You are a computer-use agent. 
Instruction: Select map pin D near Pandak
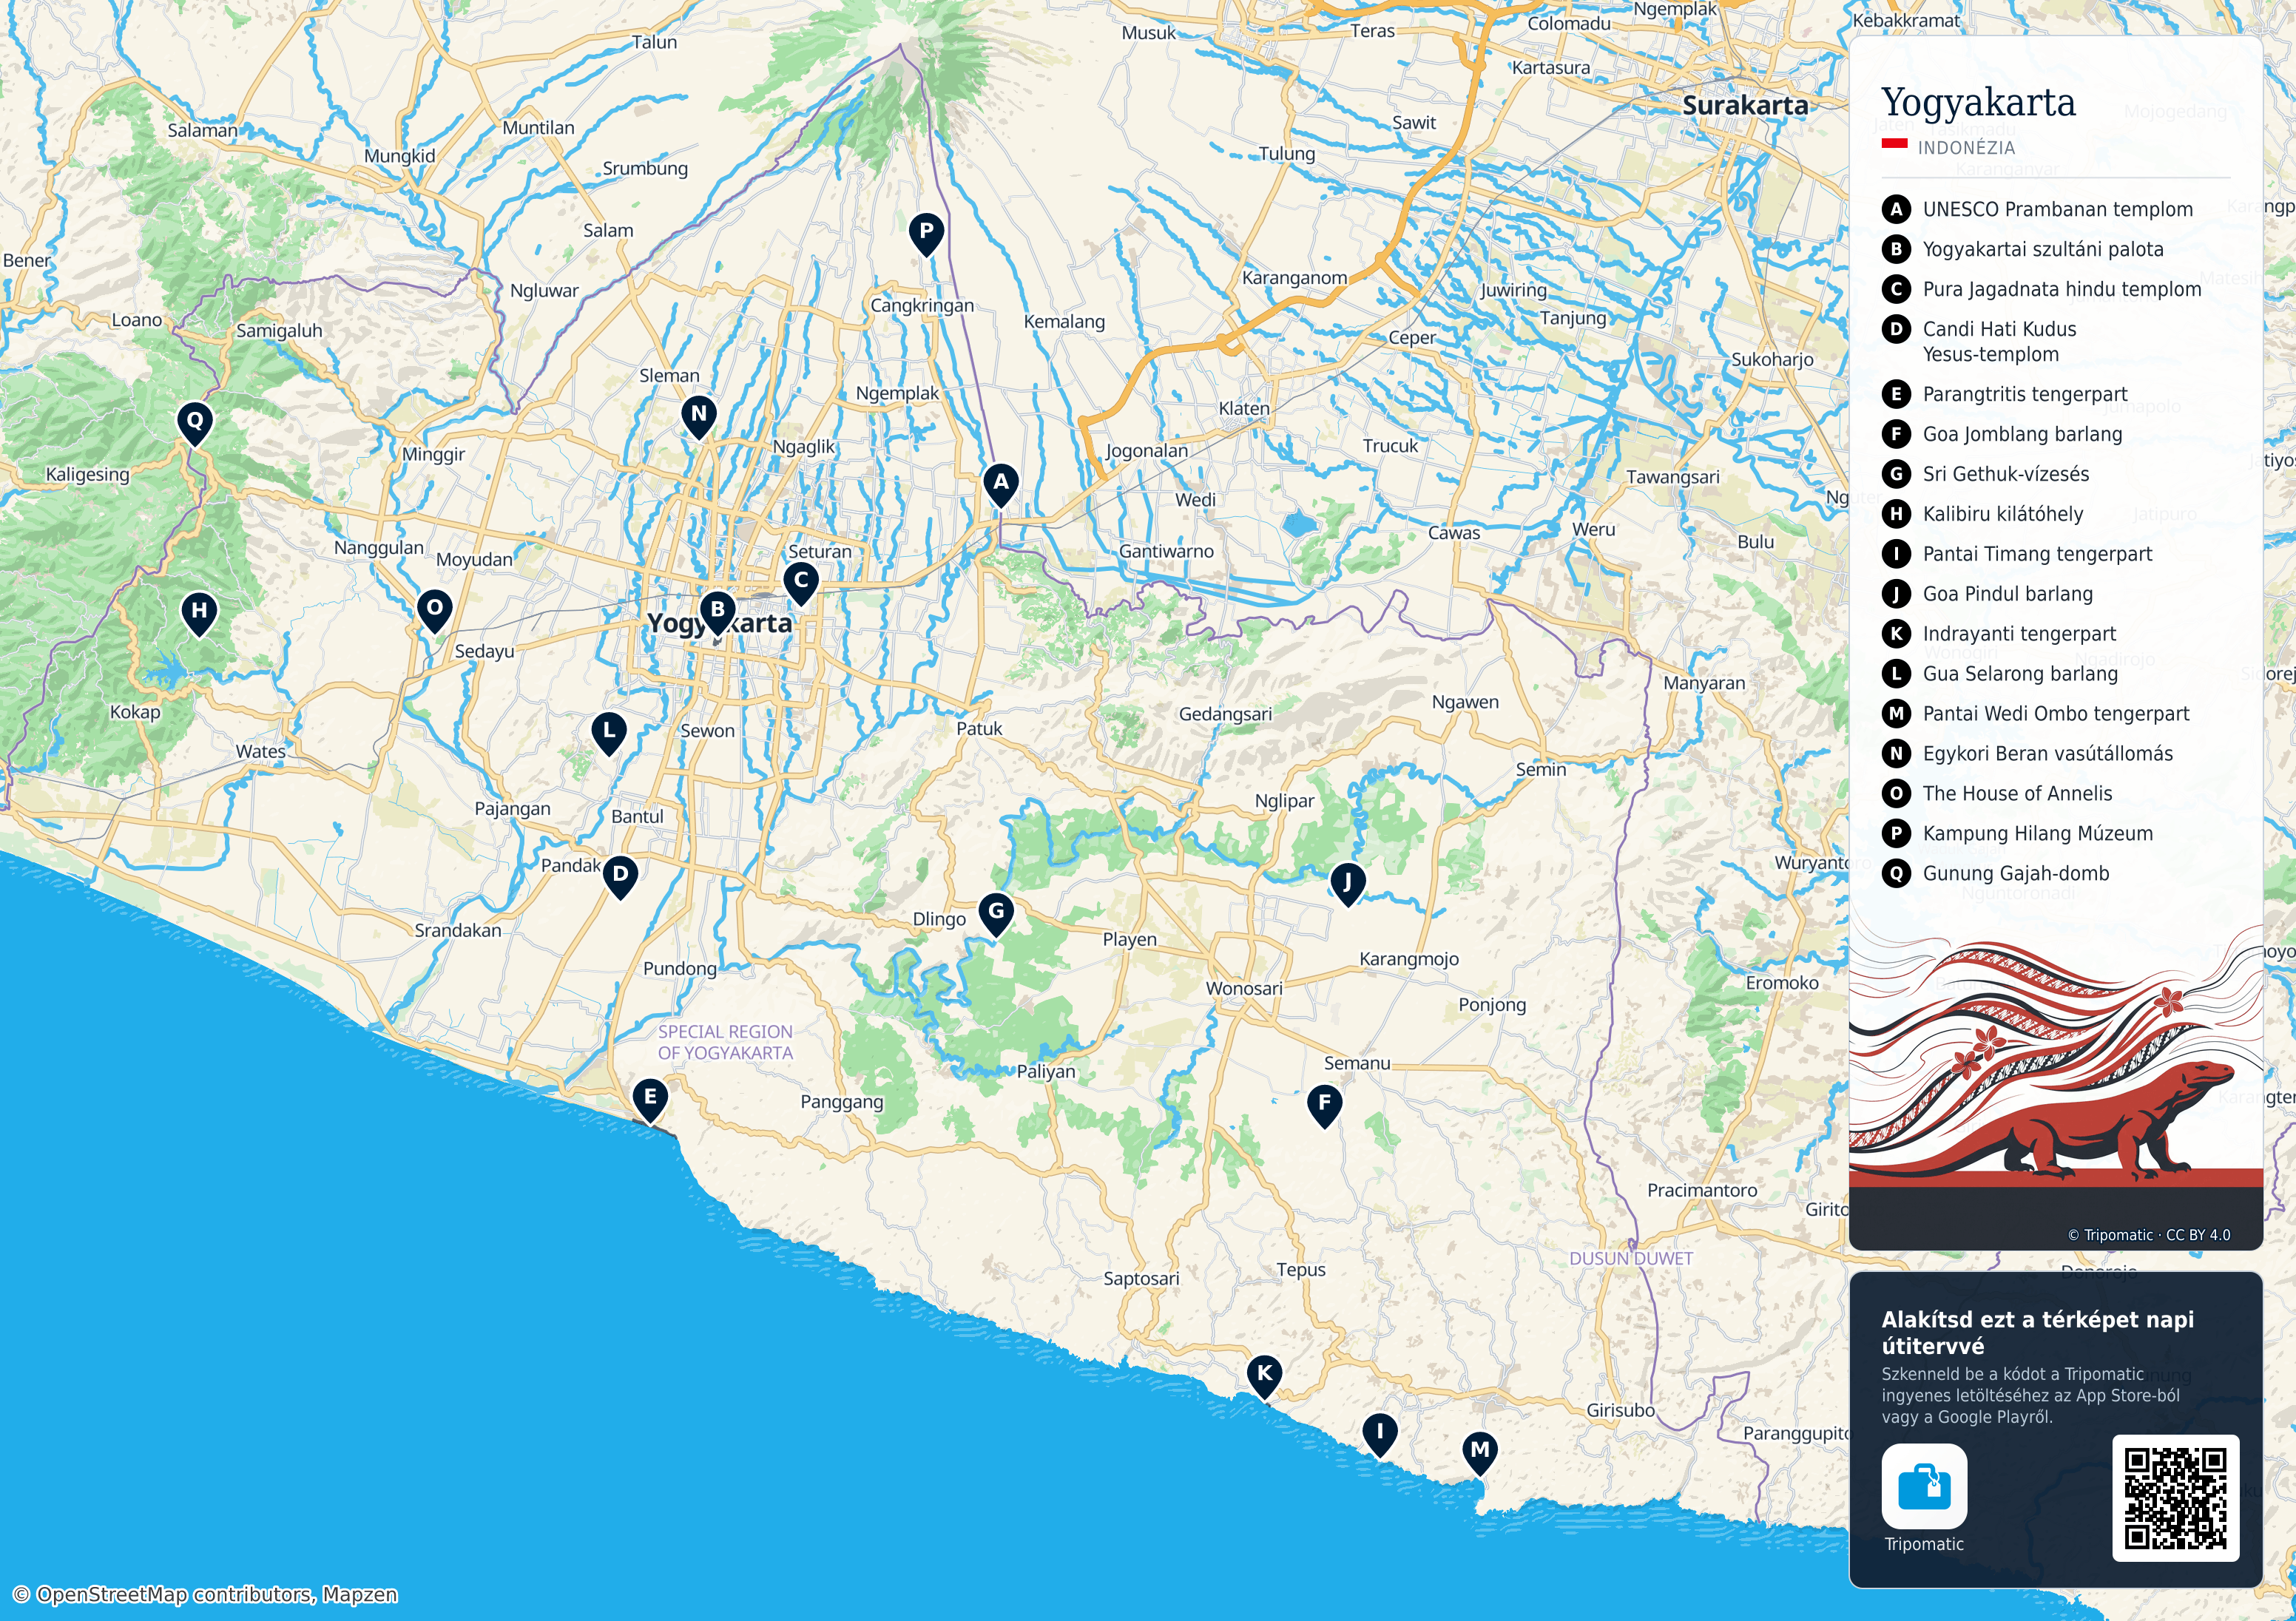pyautogui.click(x=620, y=877)
